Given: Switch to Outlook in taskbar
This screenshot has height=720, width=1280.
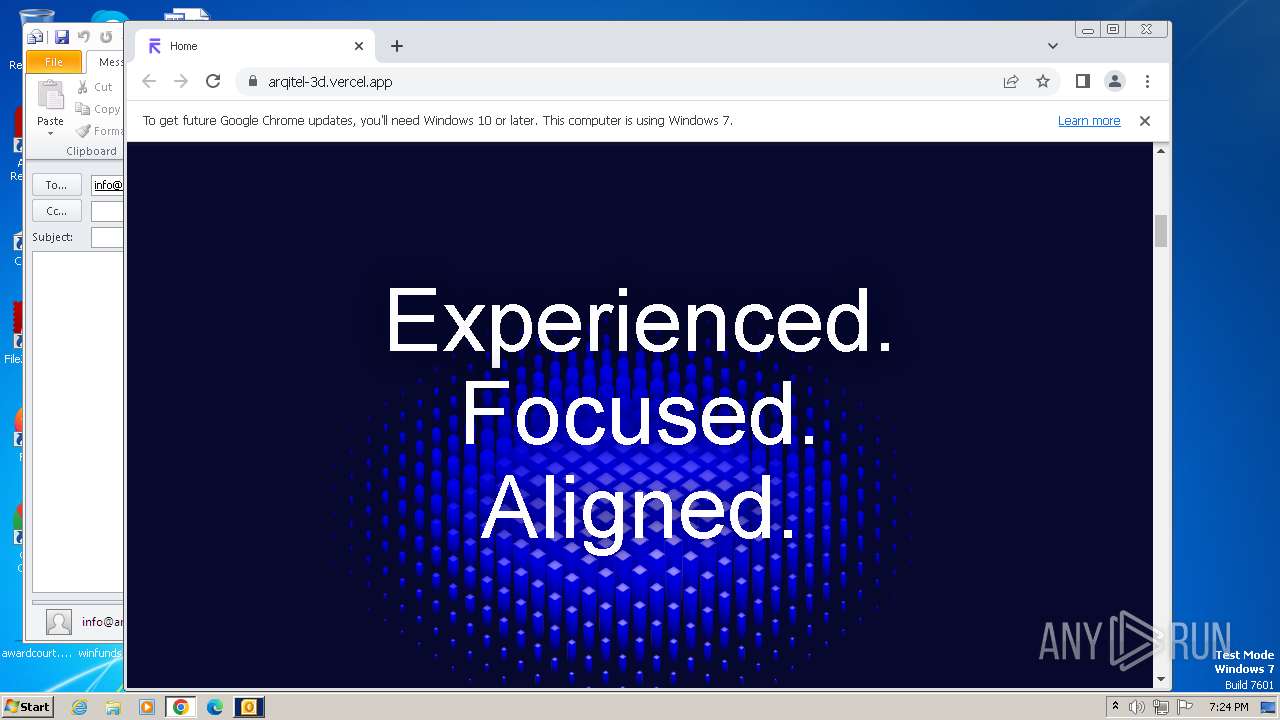Looking at the screenshot, I should [x=248, y=707].
